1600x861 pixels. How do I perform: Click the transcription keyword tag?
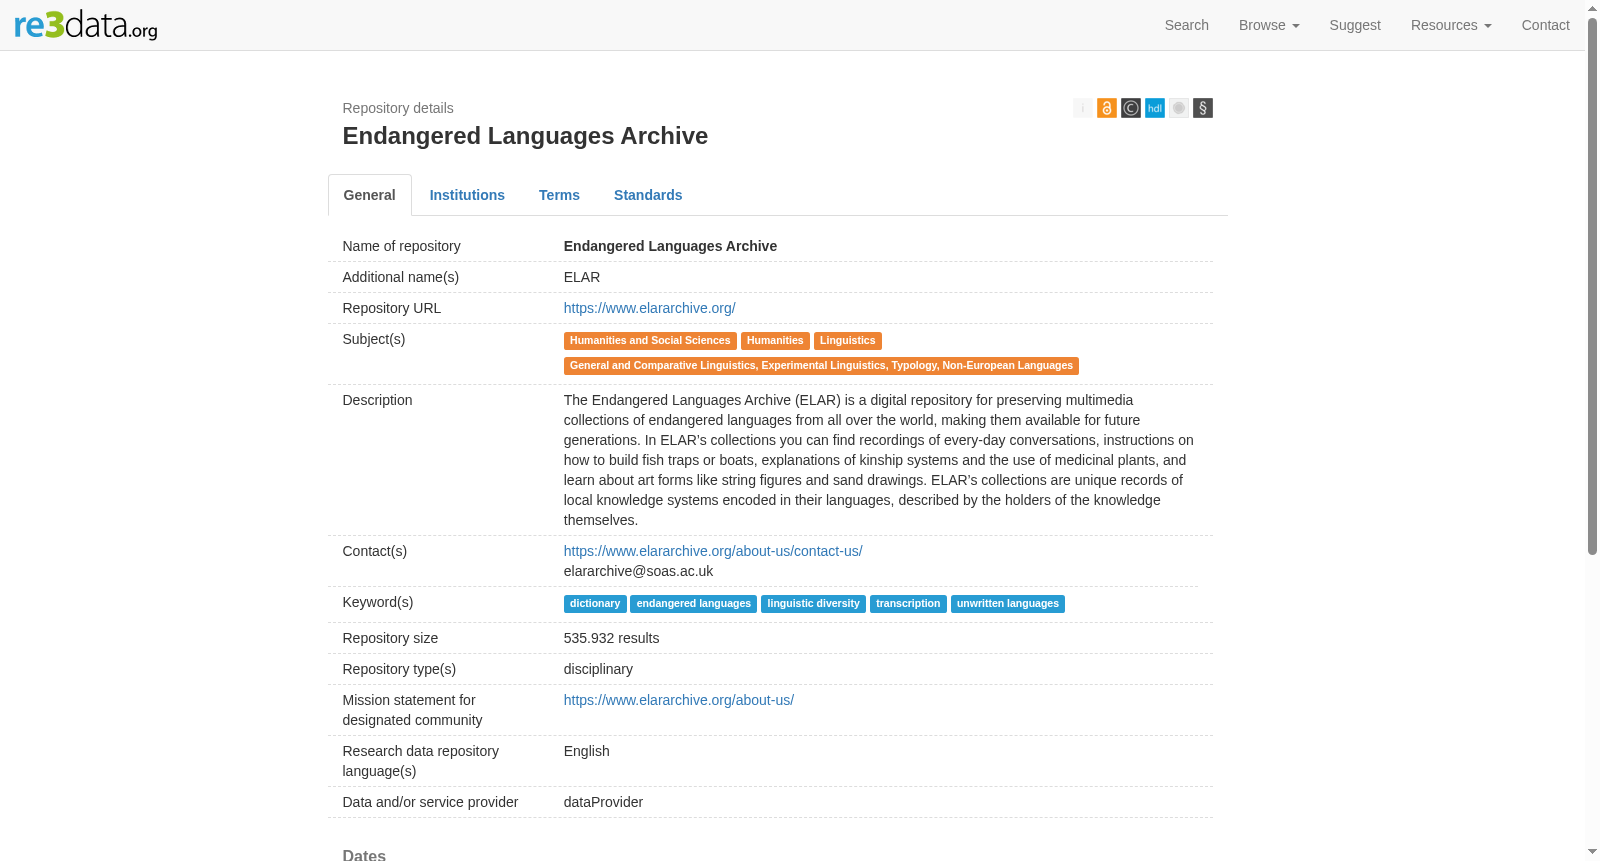coord(908,604)
